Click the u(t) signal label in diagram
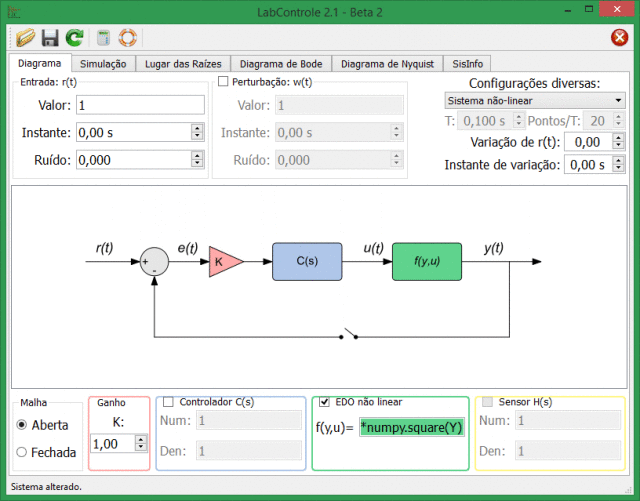 click(x=373, y=247)
